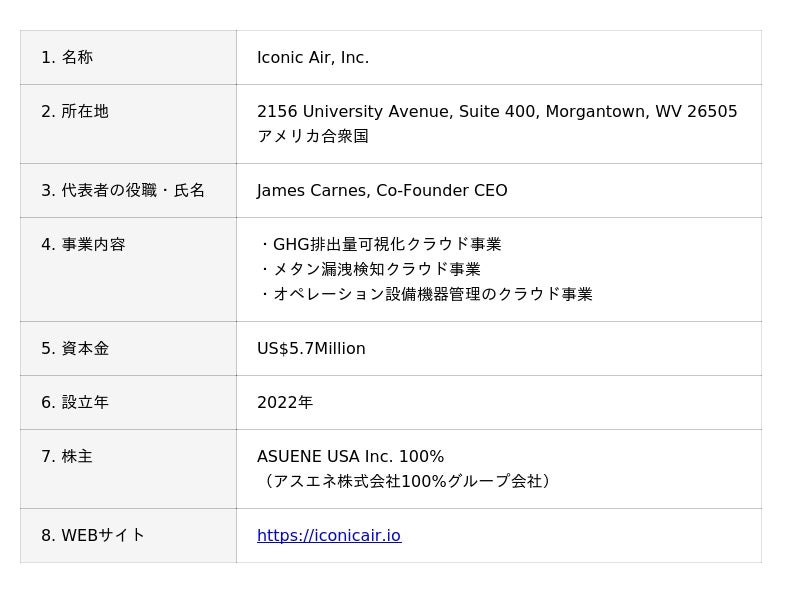Select the "ASUENE USA Inc. 100%" text

coord(350,457)
